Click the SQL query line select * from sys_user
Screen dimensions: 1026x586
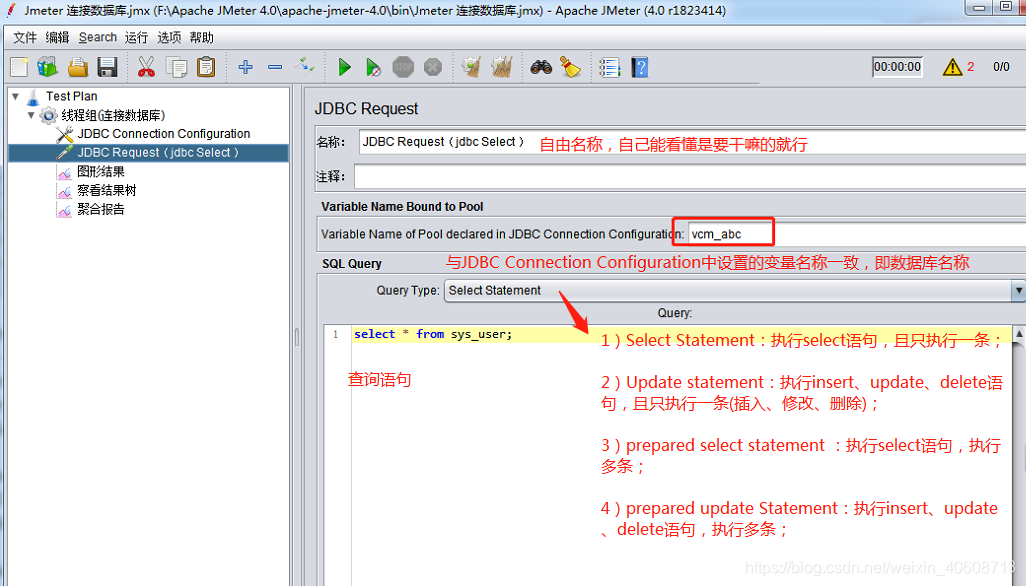coord(433,334)
